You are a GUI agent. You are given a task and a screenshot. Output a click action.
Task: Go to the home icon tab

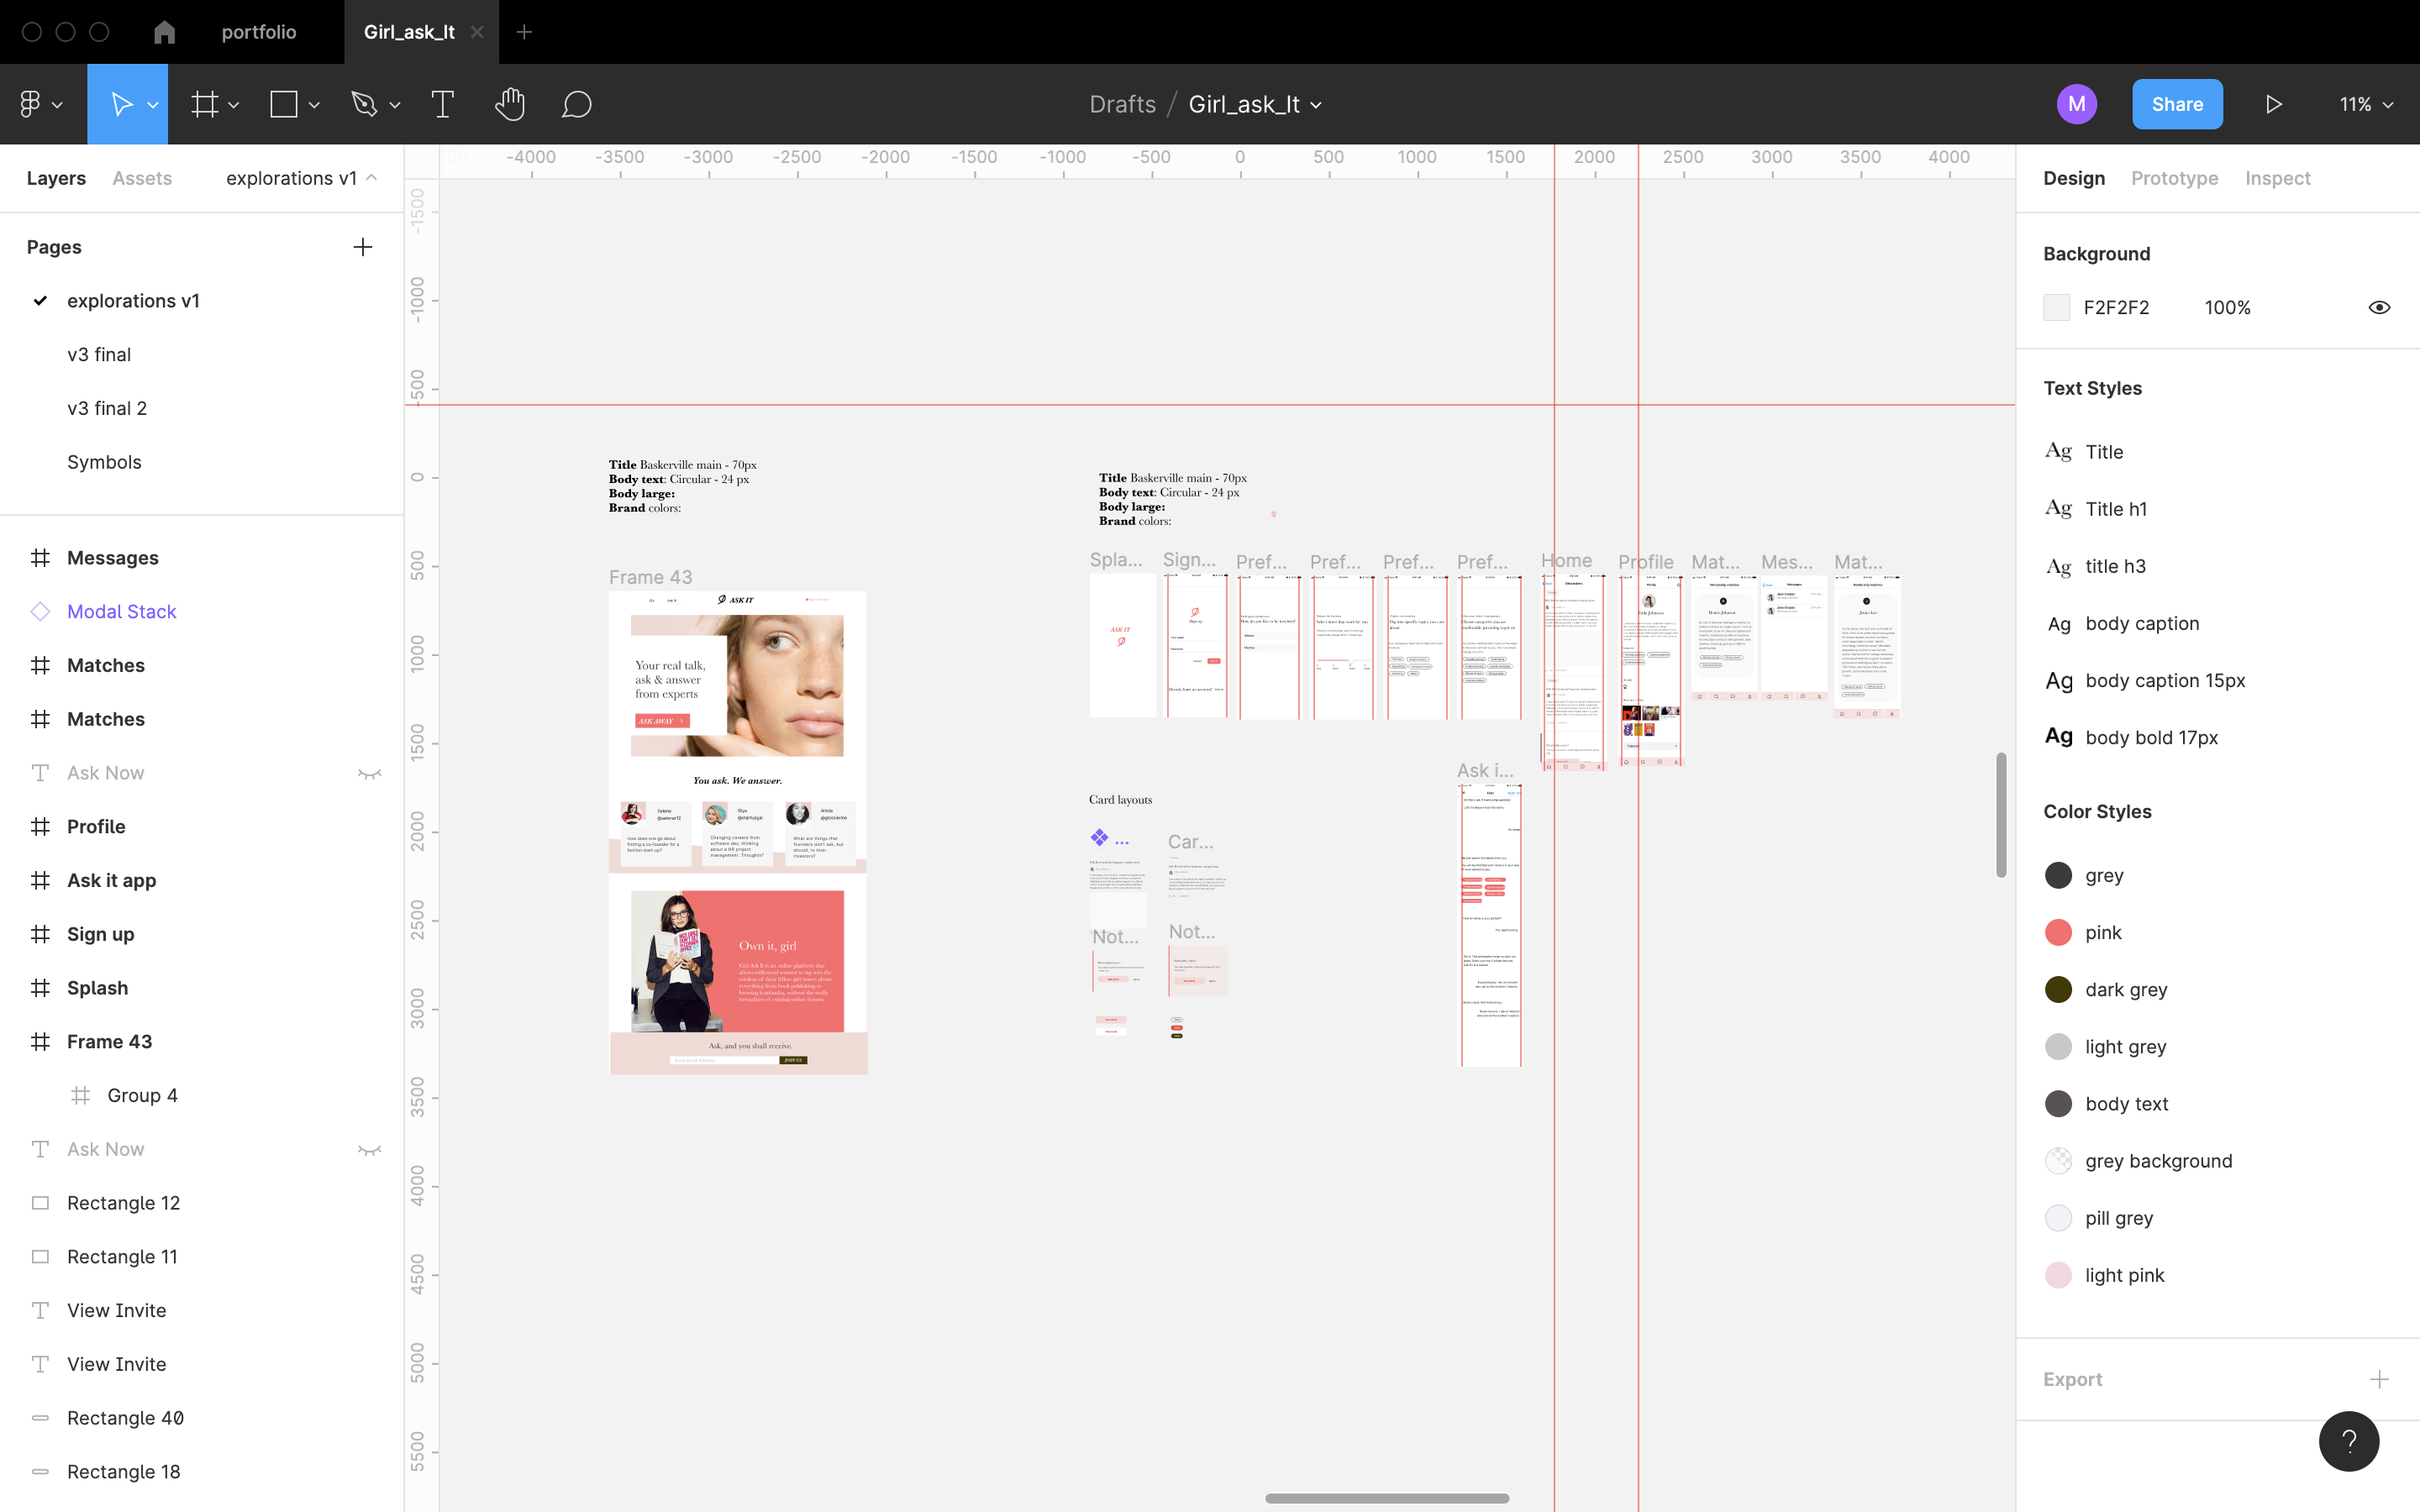click(x=165, y=32)
